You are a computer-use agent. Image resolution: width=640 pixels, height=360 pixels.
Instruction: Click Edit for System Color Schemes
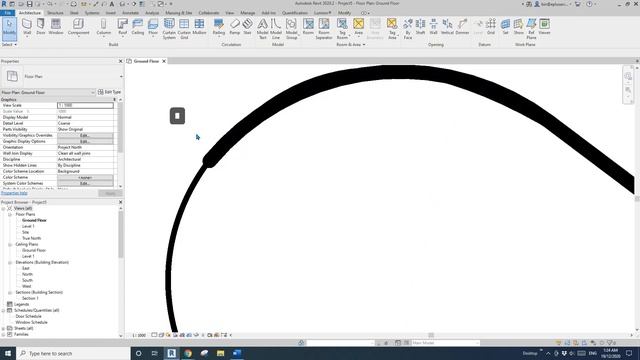tap(85, 183)
